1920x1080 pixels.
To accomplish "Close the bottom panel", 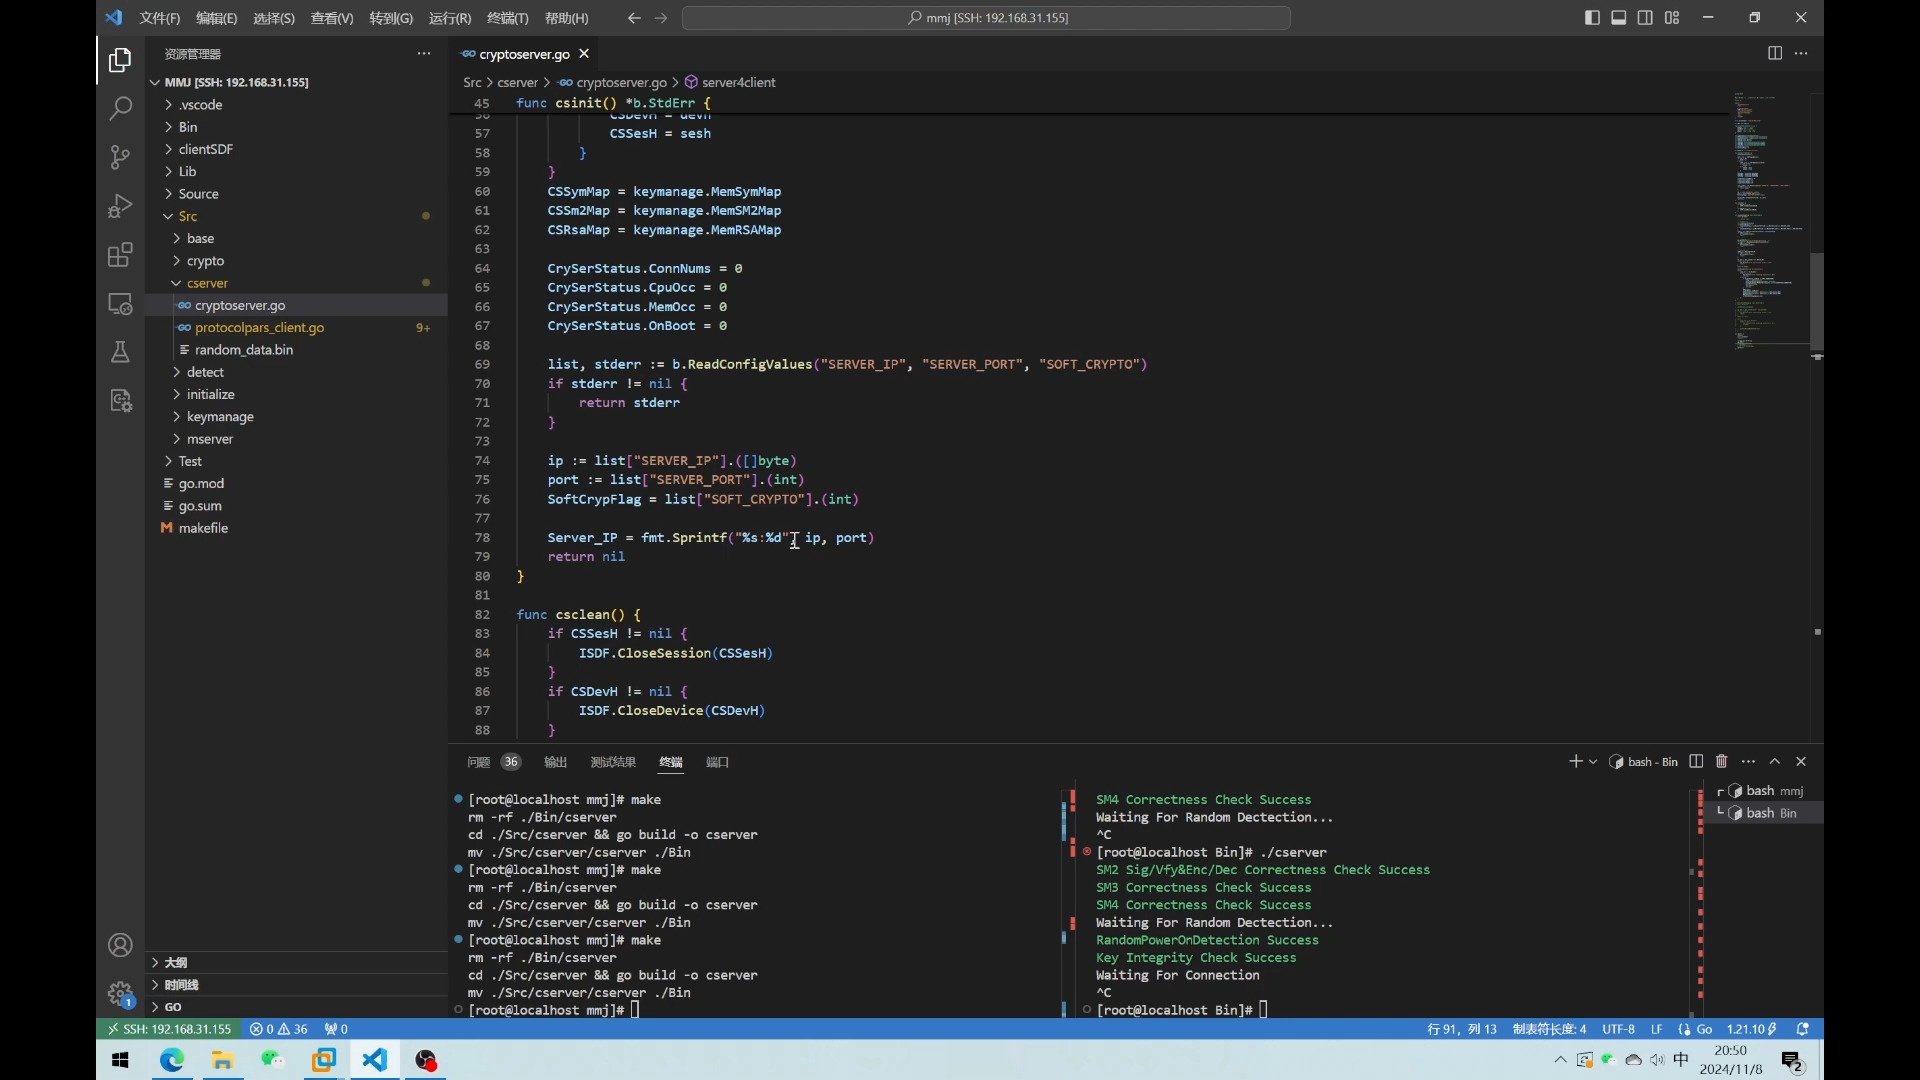I will point(1801,762).
